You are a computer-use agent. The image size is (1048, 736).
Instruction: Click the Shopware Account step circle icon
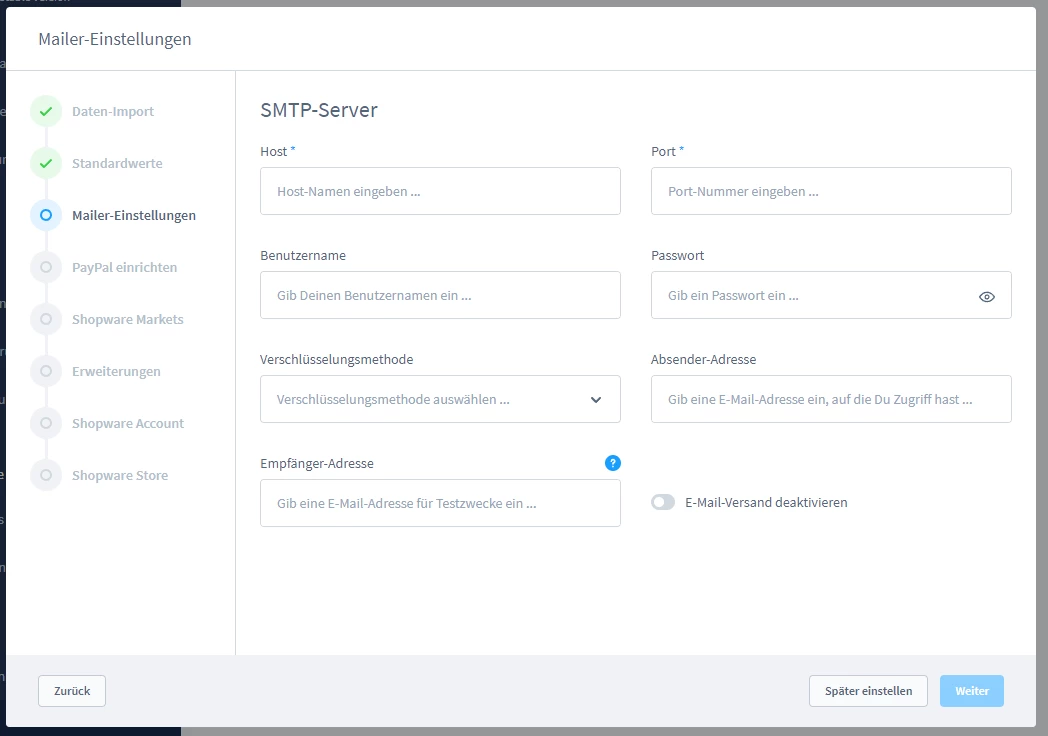46,423
